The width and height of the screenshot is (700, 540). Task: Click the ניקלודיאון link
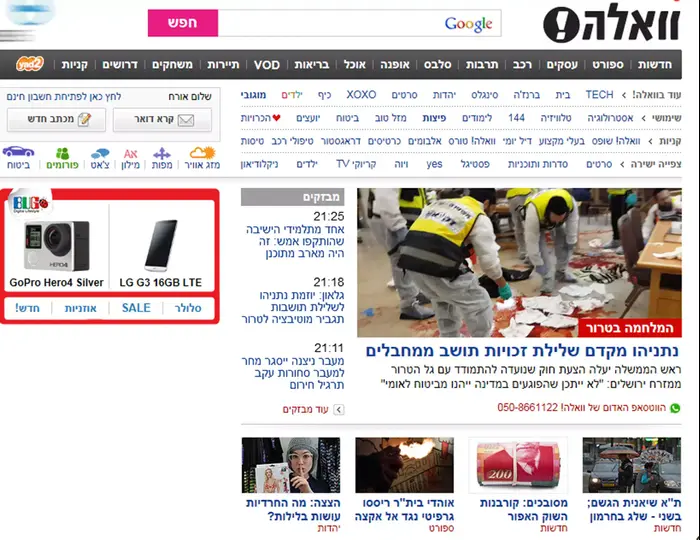(x=259, y=164)
